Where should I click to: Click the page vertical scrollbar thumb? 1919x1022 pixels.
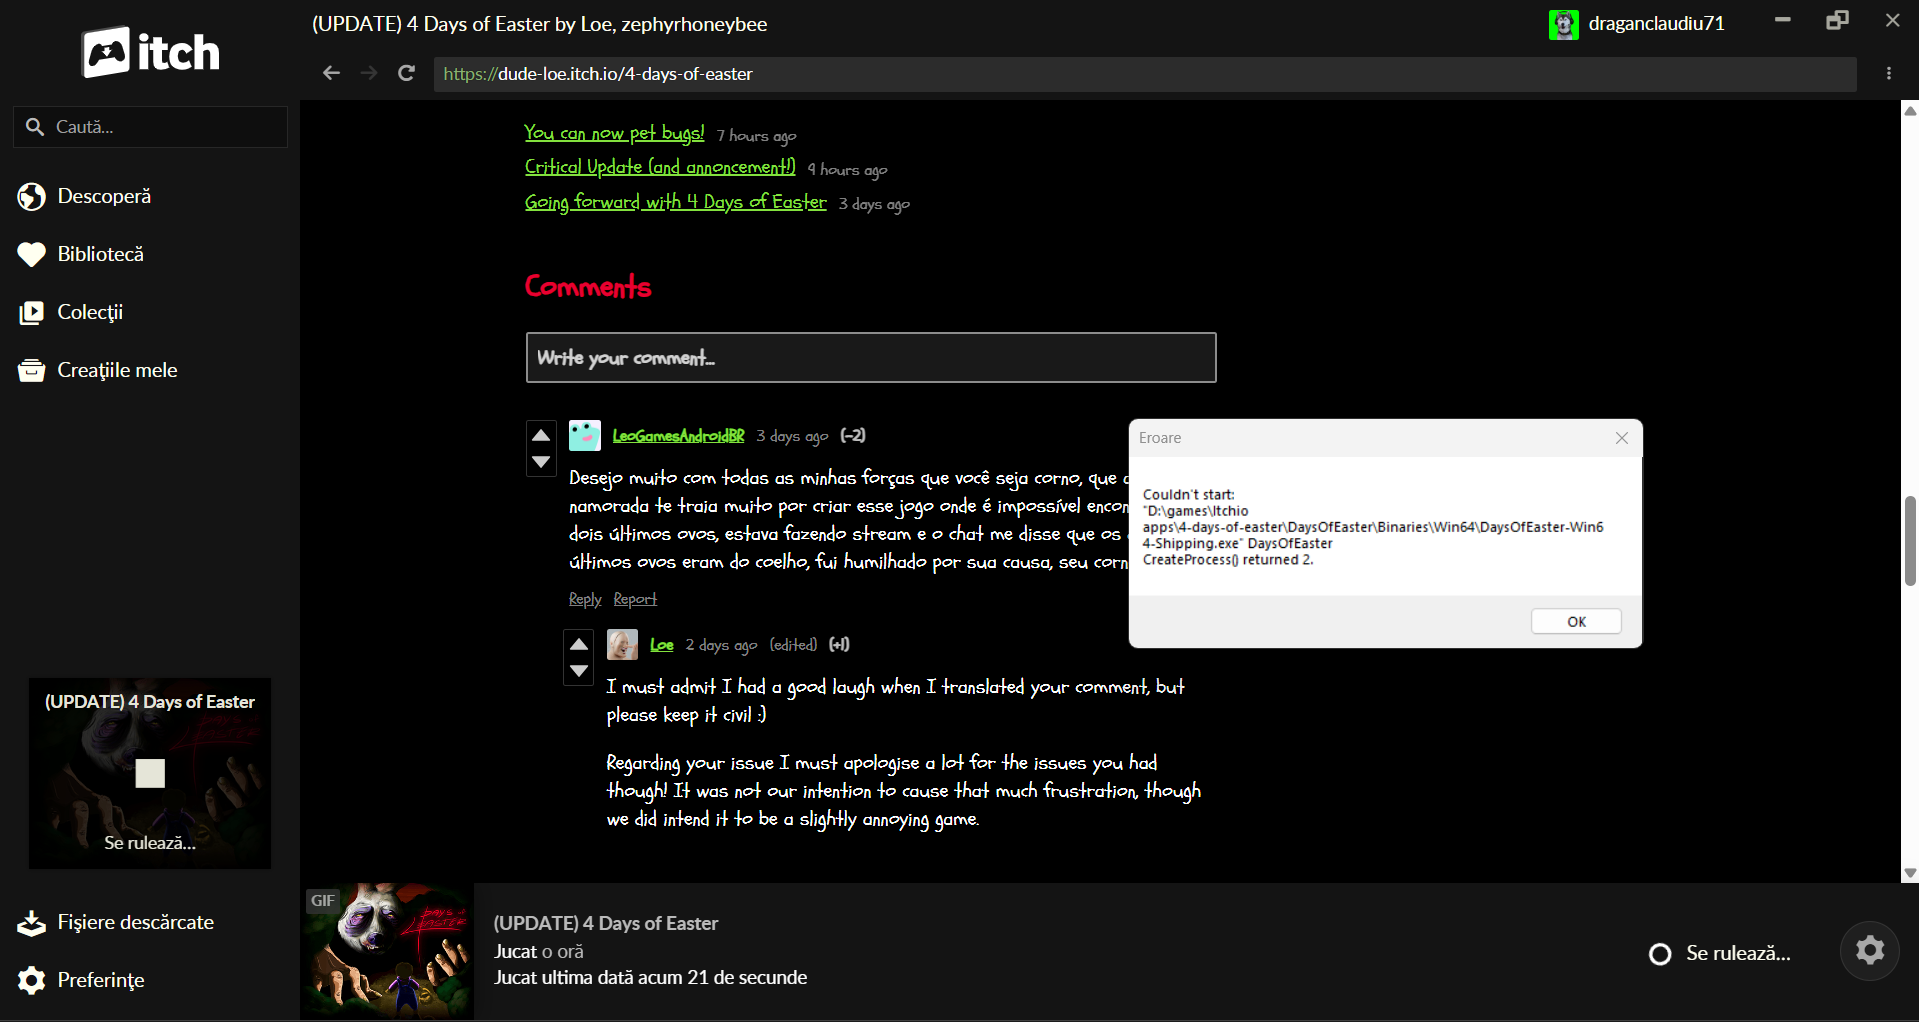[1909, 540]
